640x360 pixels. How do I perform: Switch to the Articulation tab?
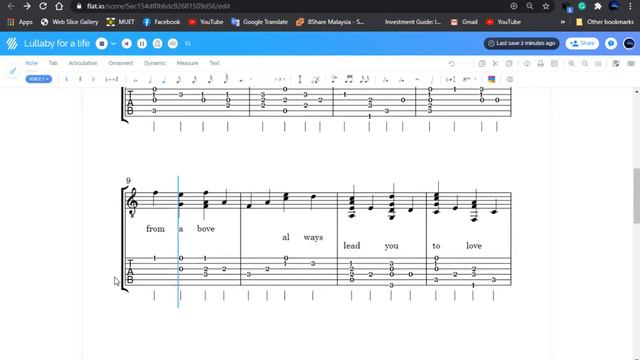[x=83, y=63]
